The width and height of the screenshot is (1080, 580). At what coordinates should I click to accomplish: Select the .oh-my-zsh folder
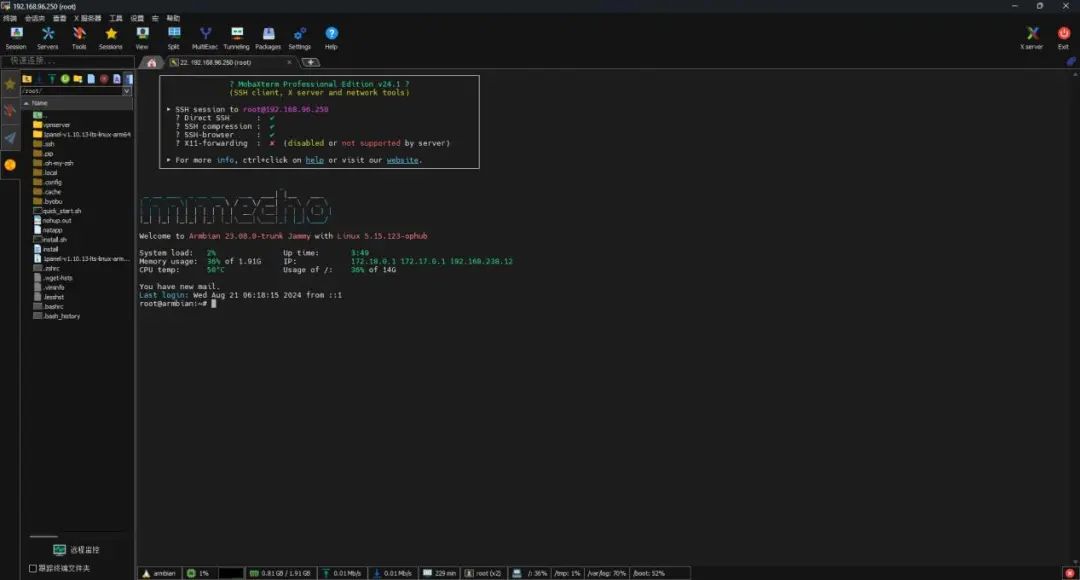pos(53,163)
